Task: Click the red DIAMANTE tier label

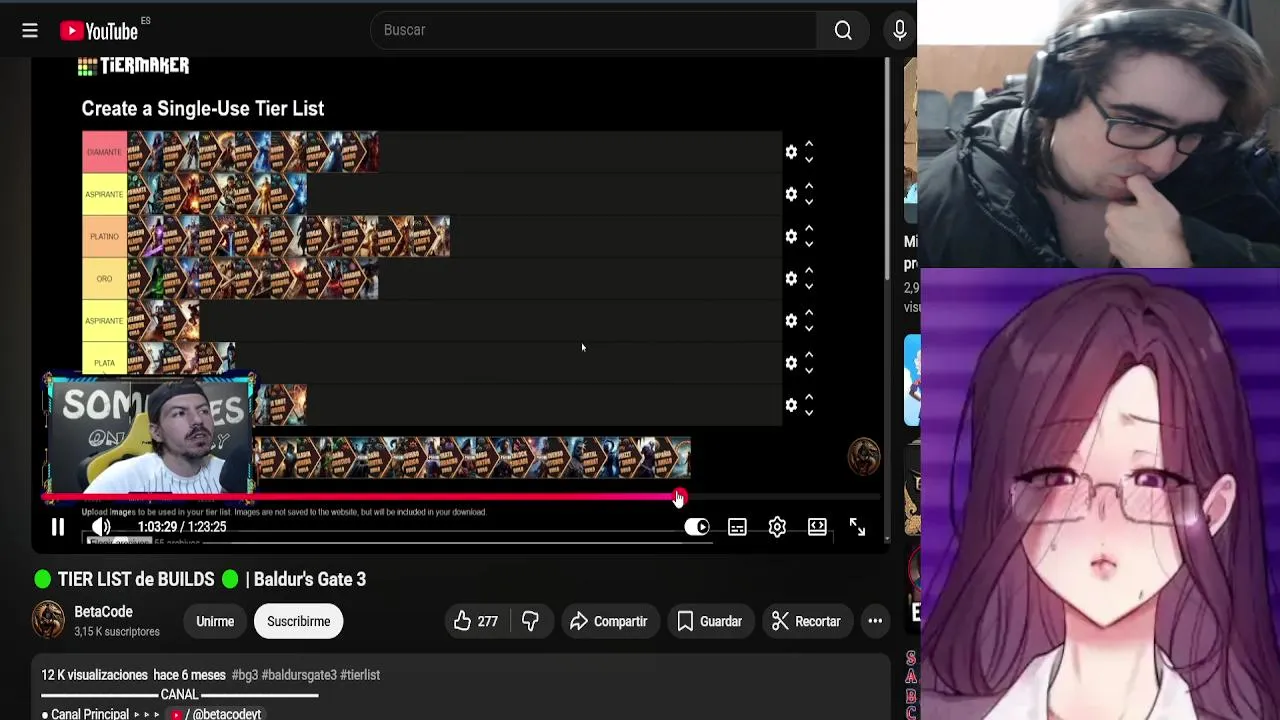Action: 104,152
